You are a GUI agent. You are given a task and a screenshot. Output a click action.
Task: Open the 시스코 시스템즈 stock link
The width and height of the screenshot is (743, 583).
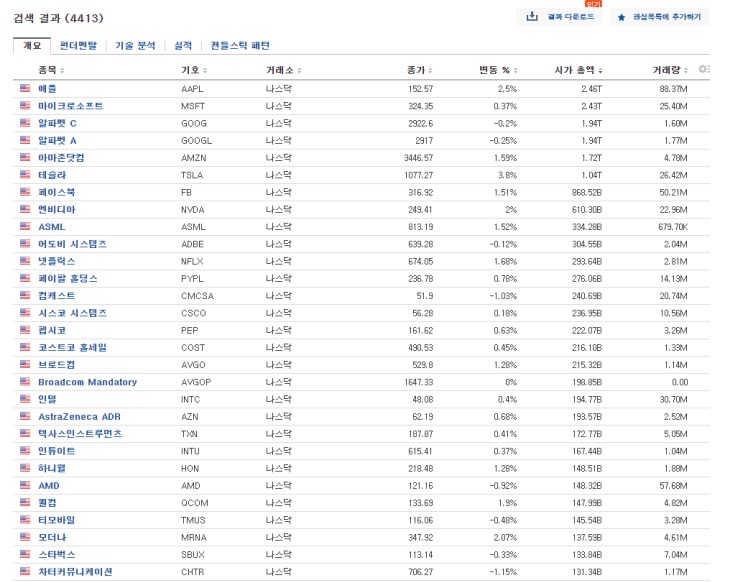tap(72, 313)
